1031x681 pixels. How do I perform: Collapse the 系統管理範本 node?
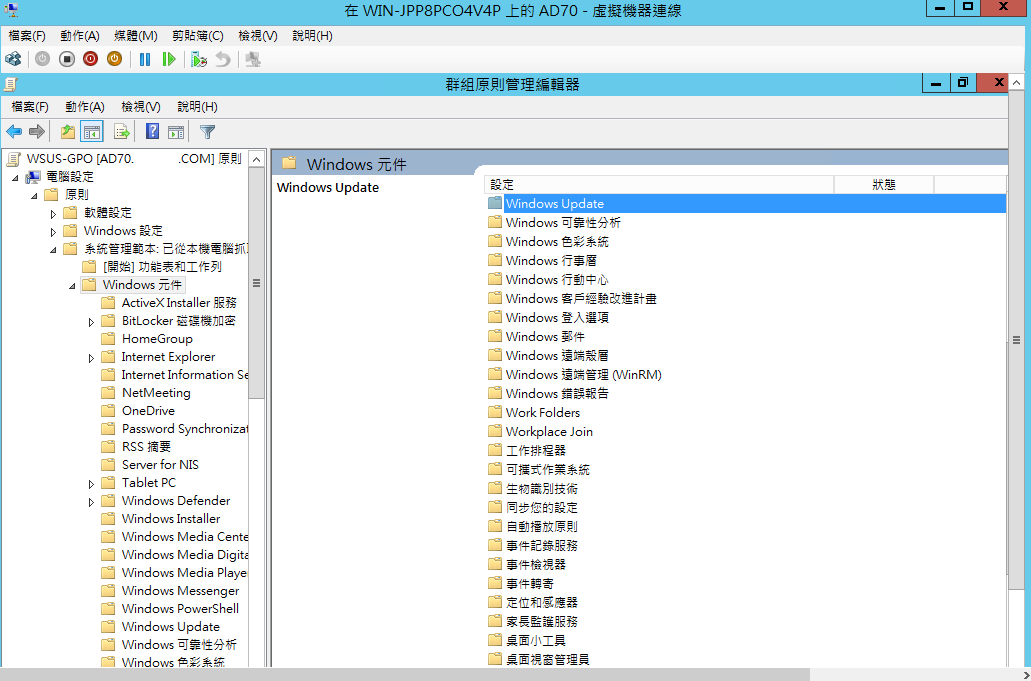click(x=53, y=250)
